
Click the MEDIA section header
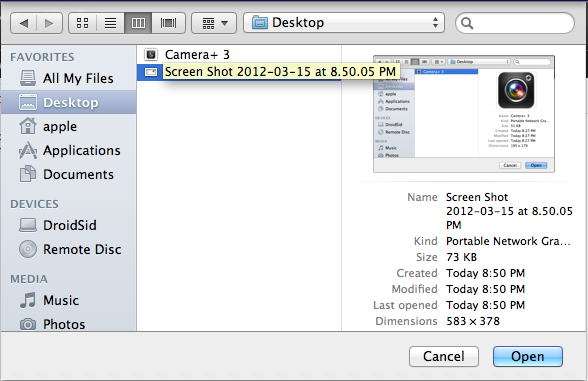[29, 279]
